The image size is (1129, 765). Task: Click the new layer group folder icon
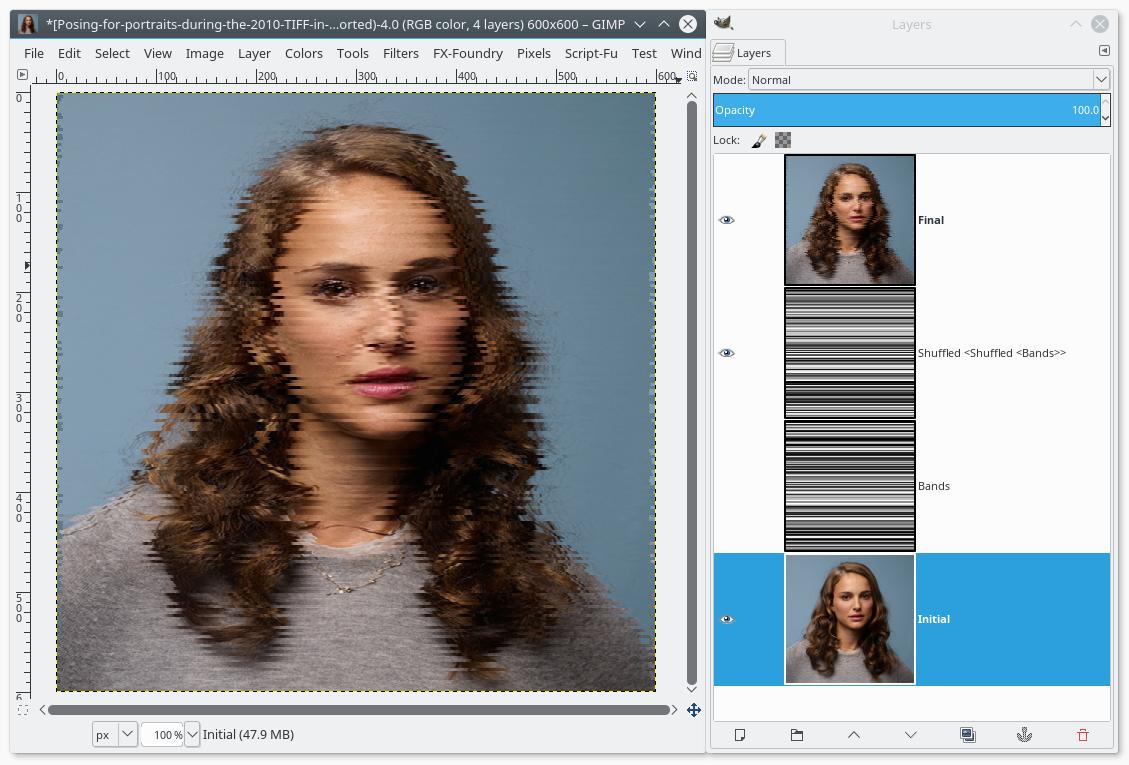tap(797, 735)
